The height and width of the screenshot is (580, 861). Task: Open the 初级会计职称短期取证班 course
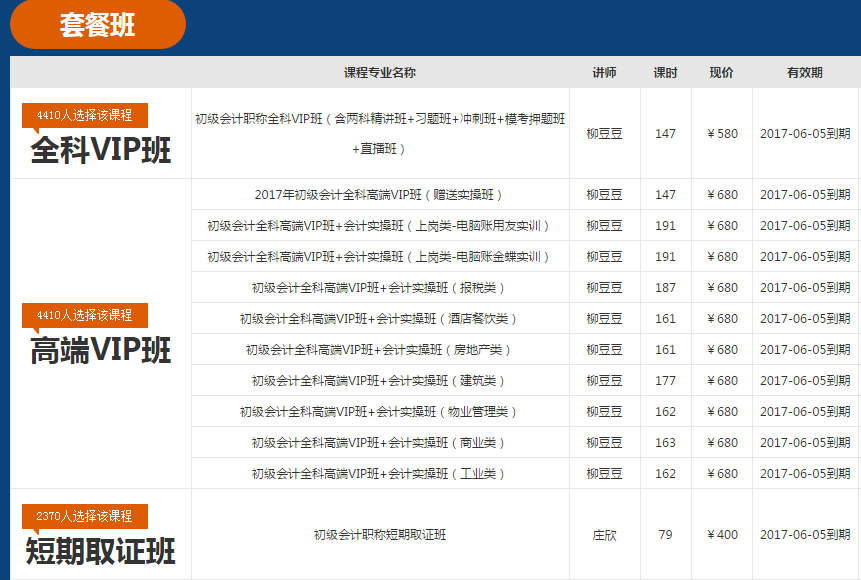[380, 534]
